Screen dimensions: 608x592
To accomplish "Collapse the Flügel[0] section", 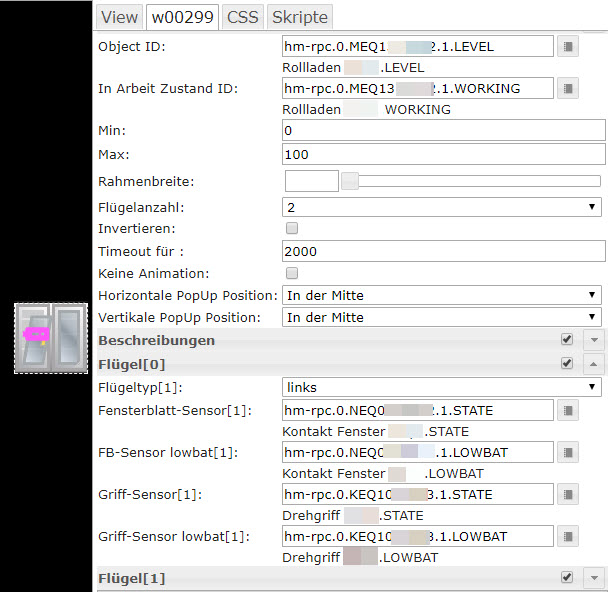I will pyautogui.click(x=592, y=363).
